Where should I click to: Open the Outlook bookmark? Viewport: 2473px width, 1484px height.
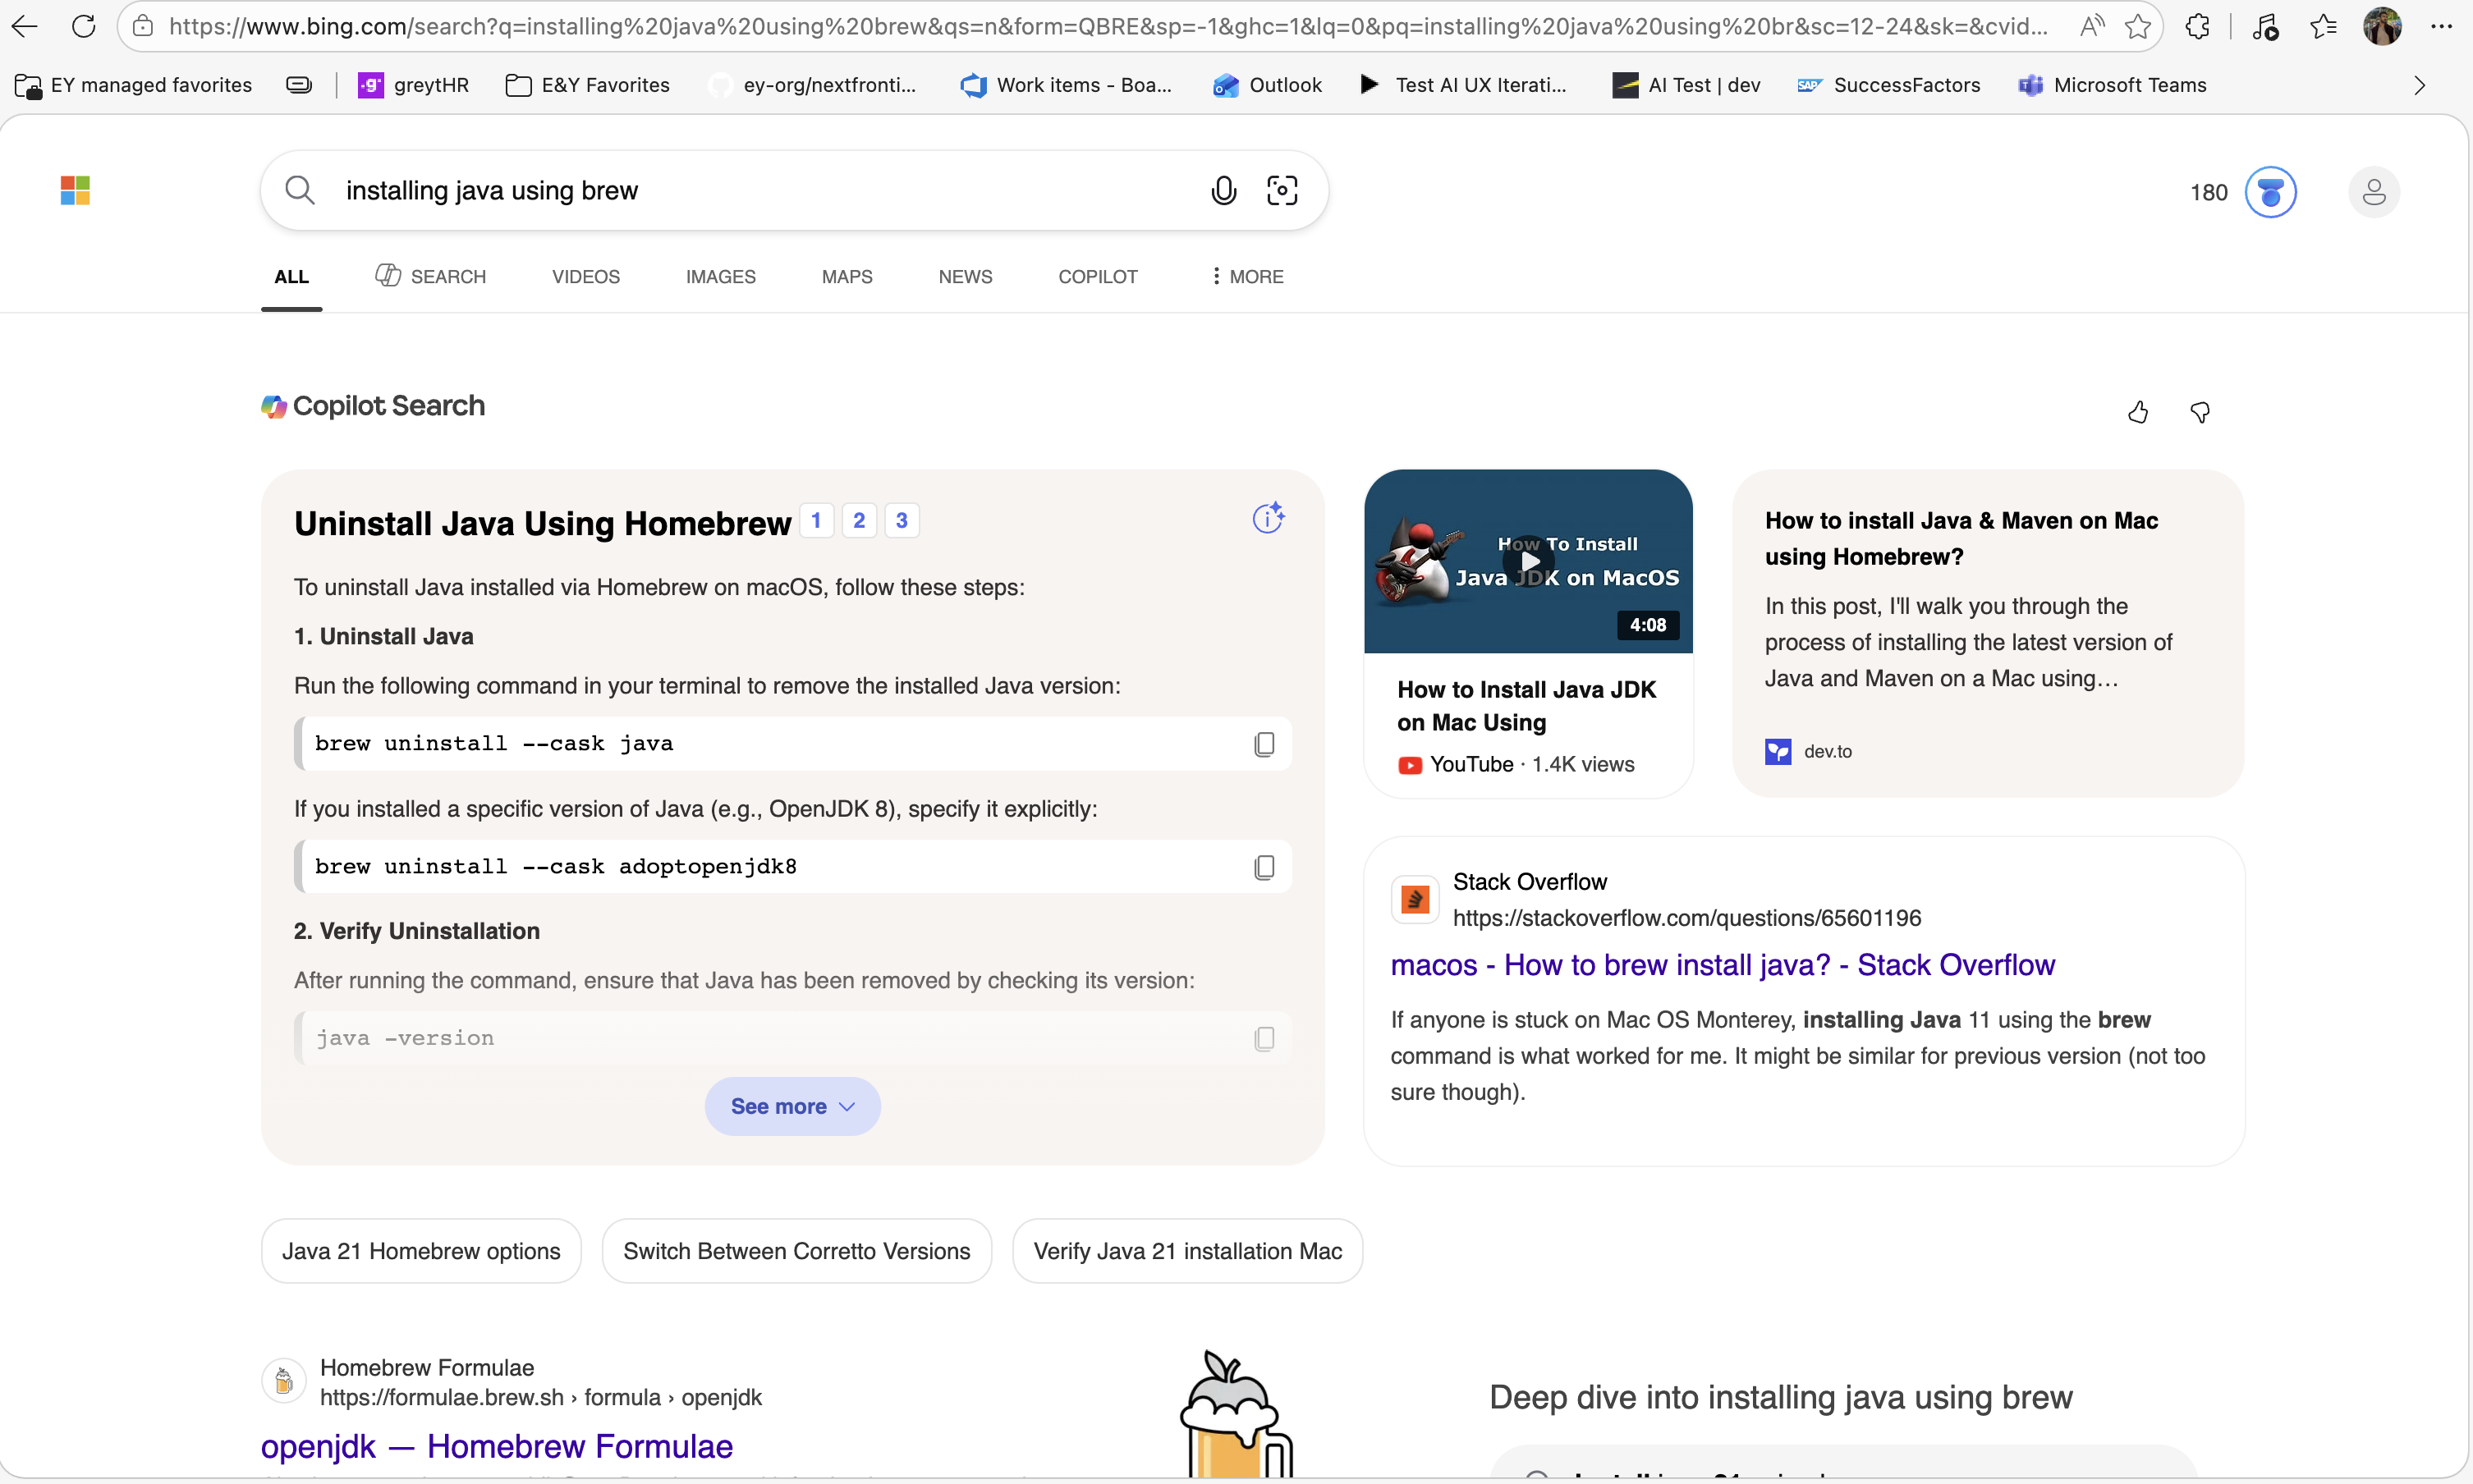click(1267, 85)
